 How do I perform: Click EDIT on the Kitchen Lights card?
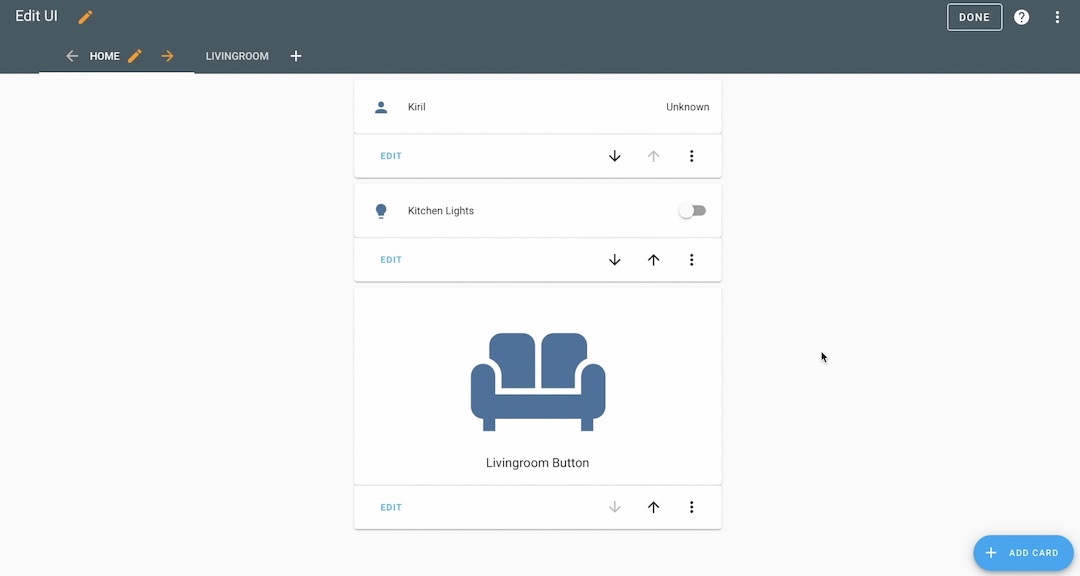click(x=391, y=260)
